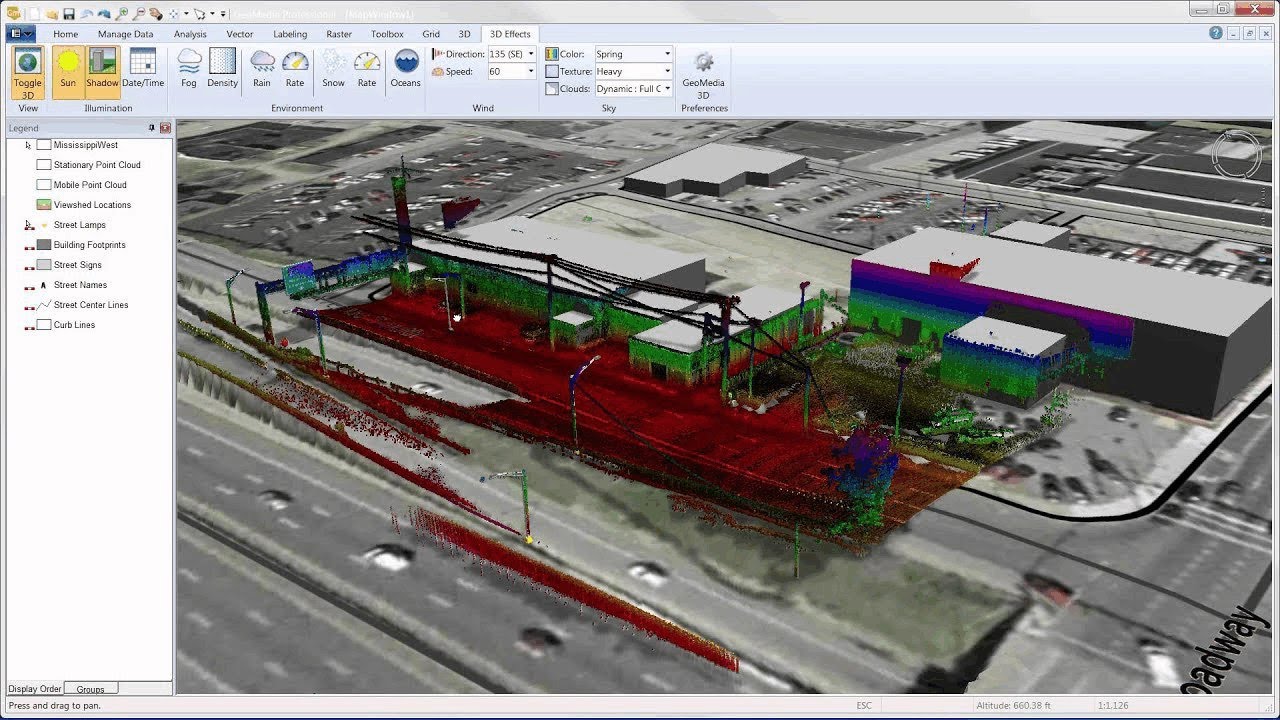
Task: Select the Building Footprints legend entry
Action: point(89,245)
